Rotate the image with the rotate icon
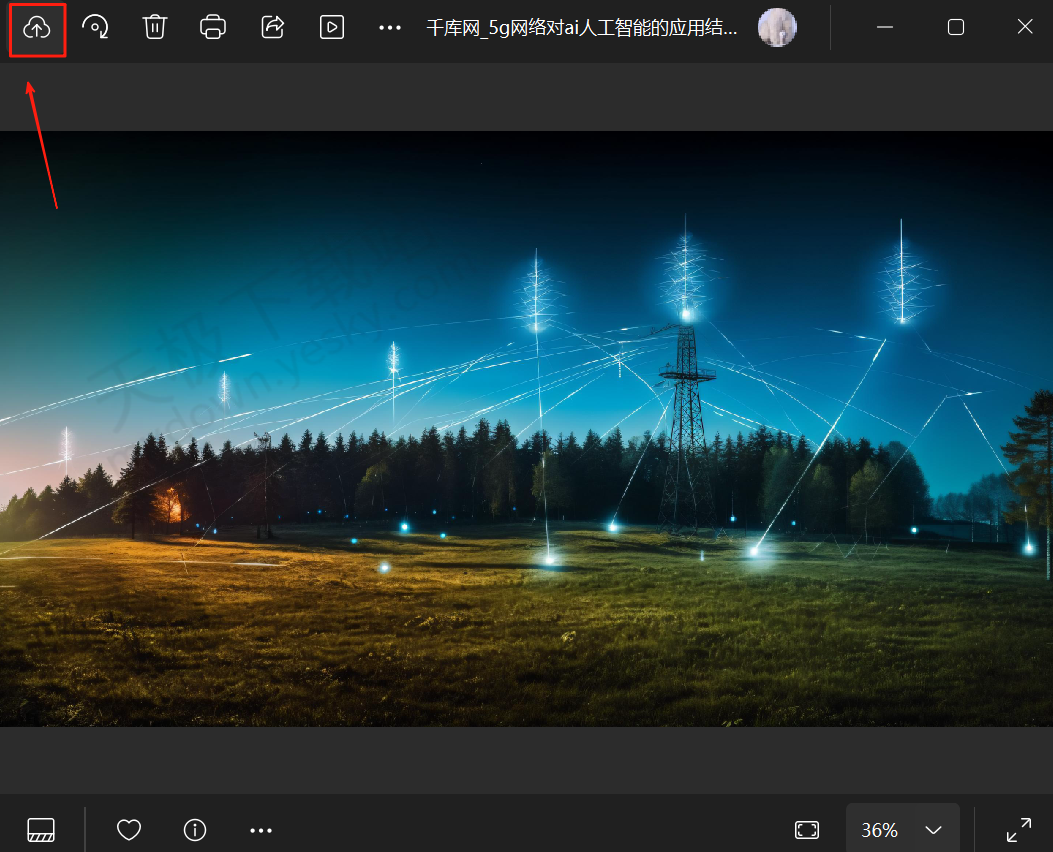The image size is (1053, 852). point(95,27)
